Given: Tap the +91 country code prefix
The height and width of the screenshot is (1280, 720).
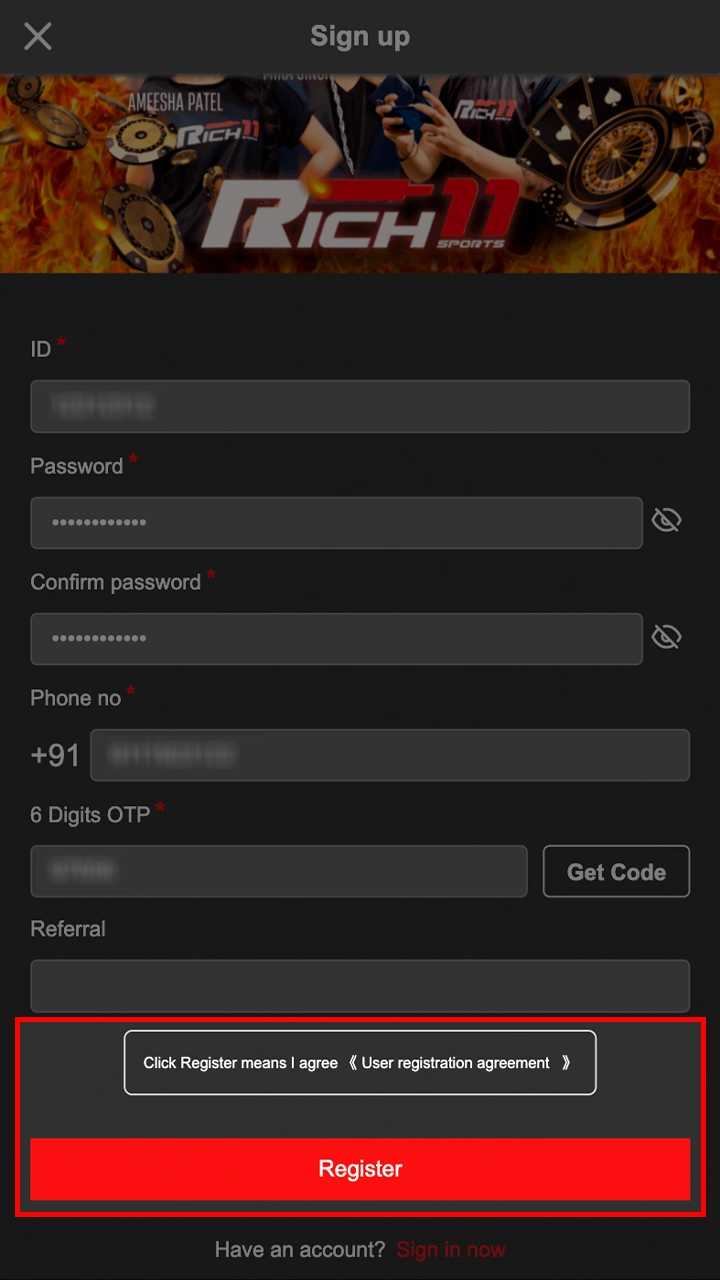Looking at the screenshot, I should (55, 755).
